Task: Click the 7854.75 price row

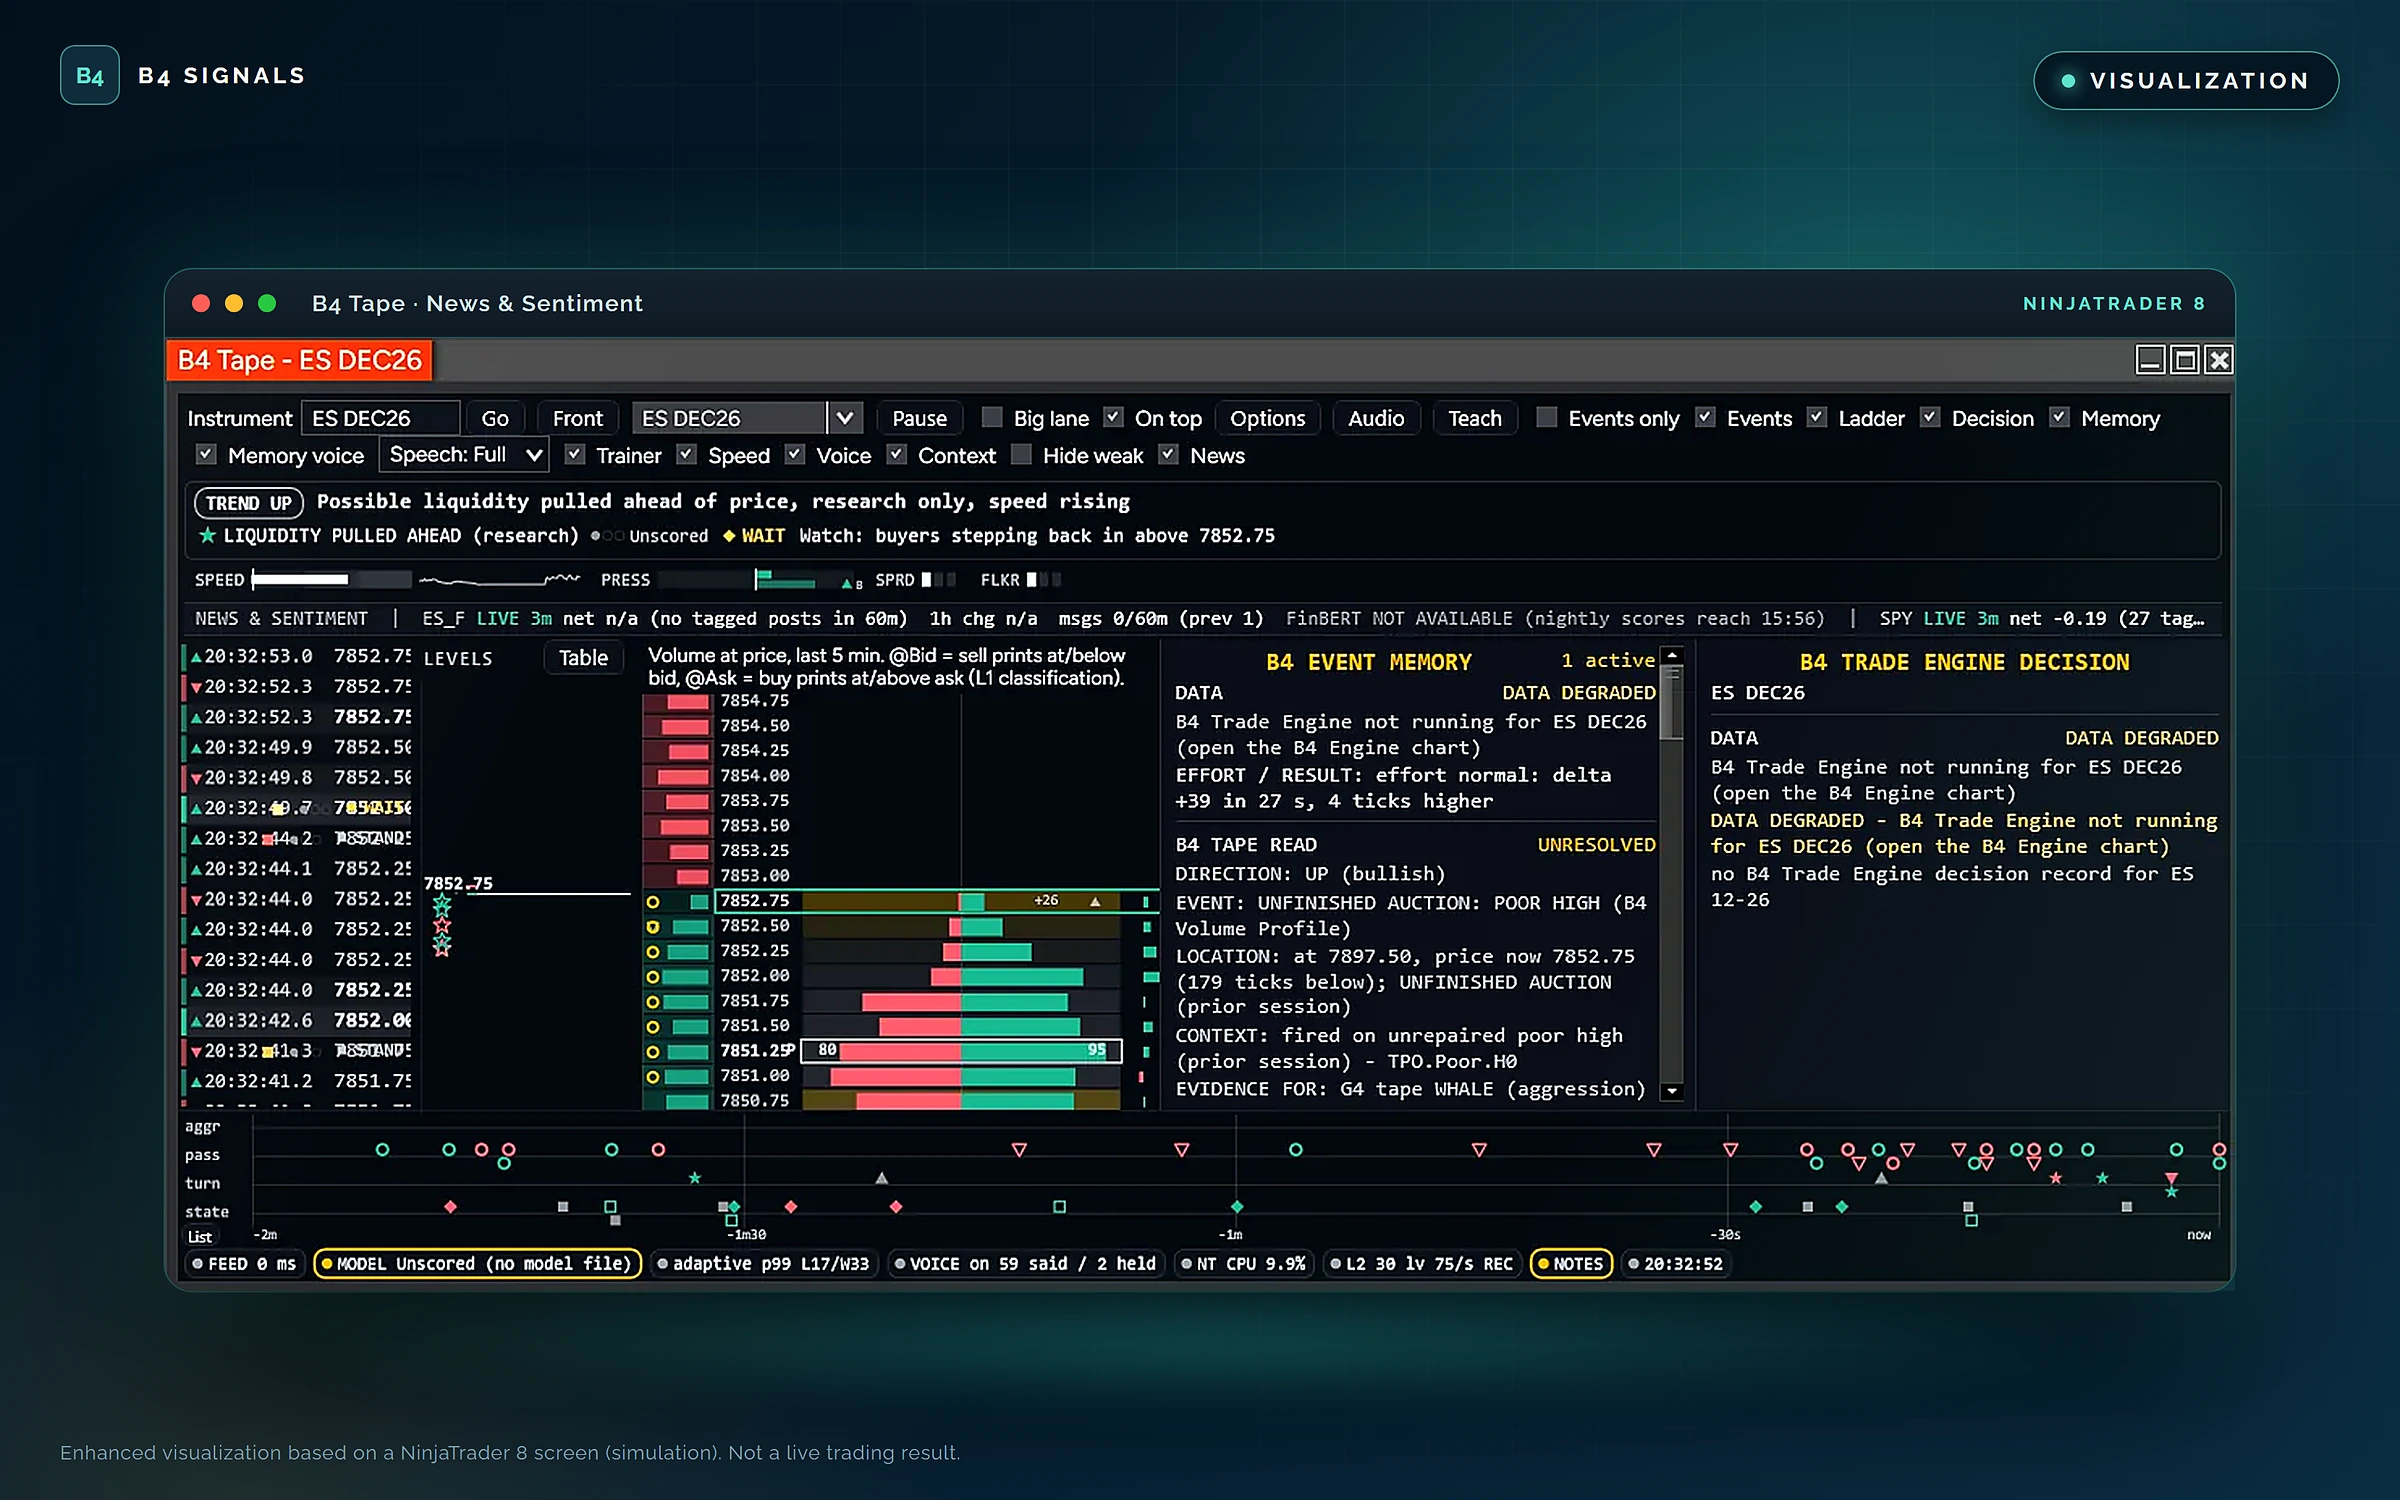Action: pos(755,701)
